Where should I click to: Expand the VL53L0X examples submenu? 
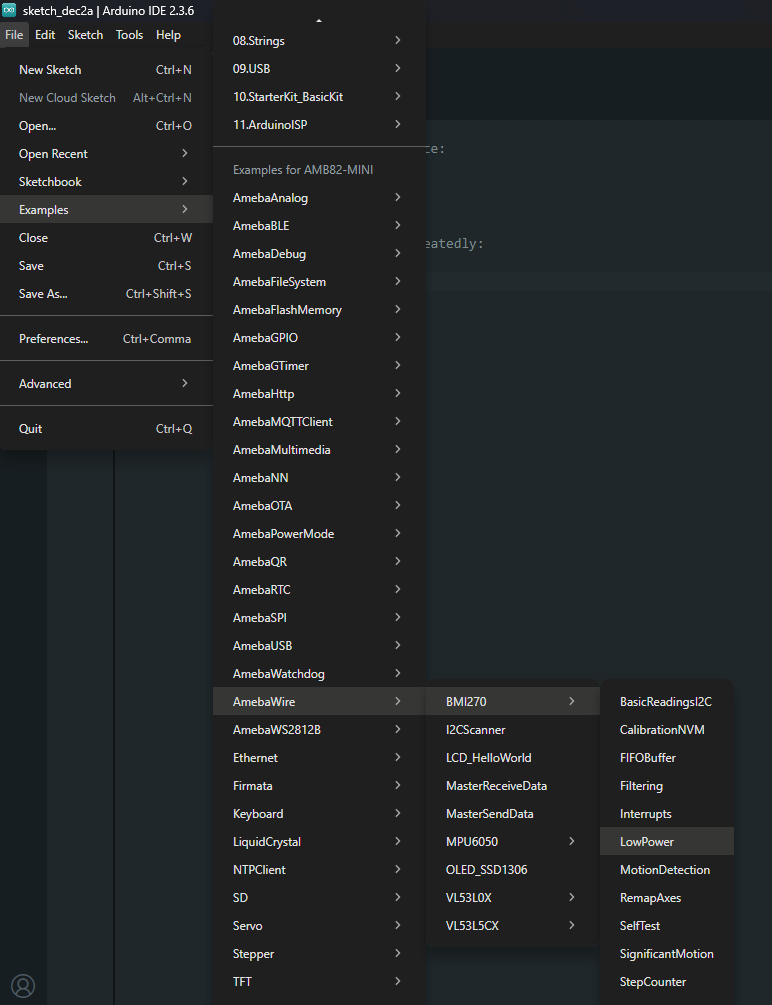511,898
